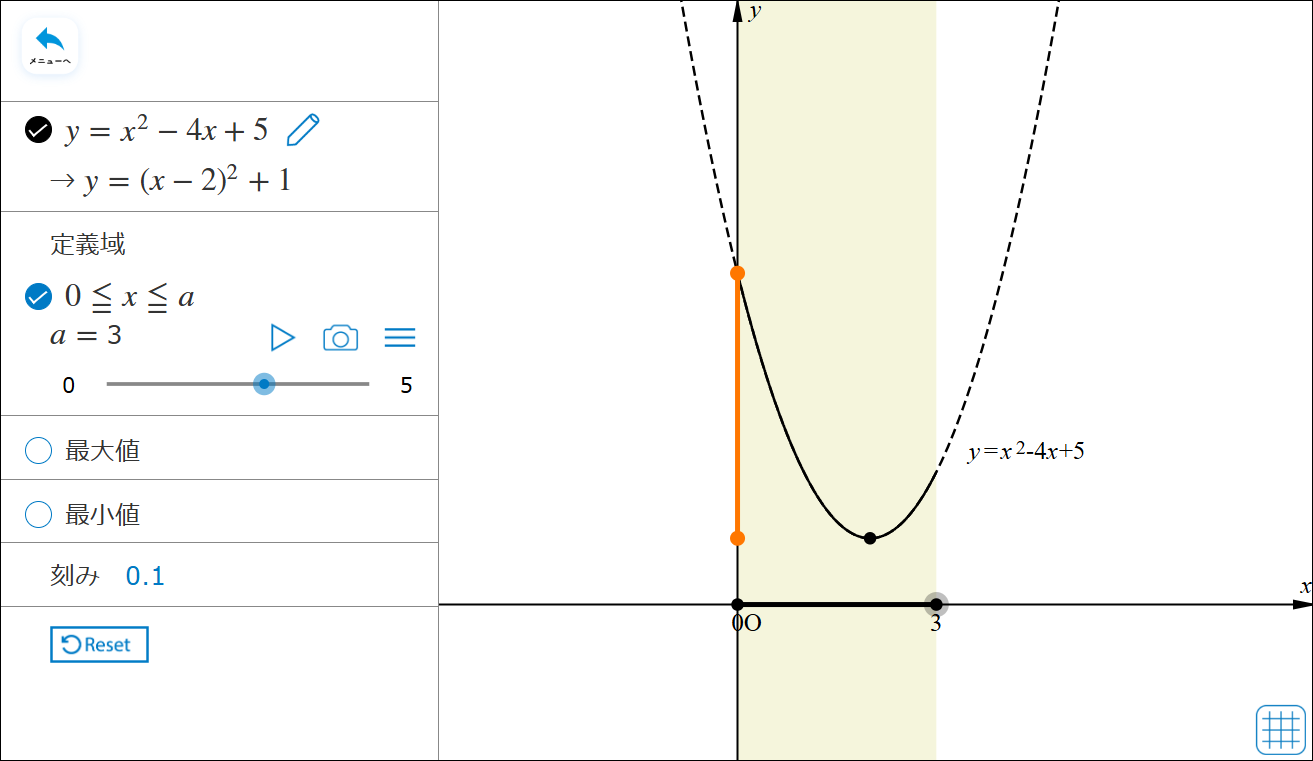Click the Reset button

pyautogui.click(x=99, y=645)
